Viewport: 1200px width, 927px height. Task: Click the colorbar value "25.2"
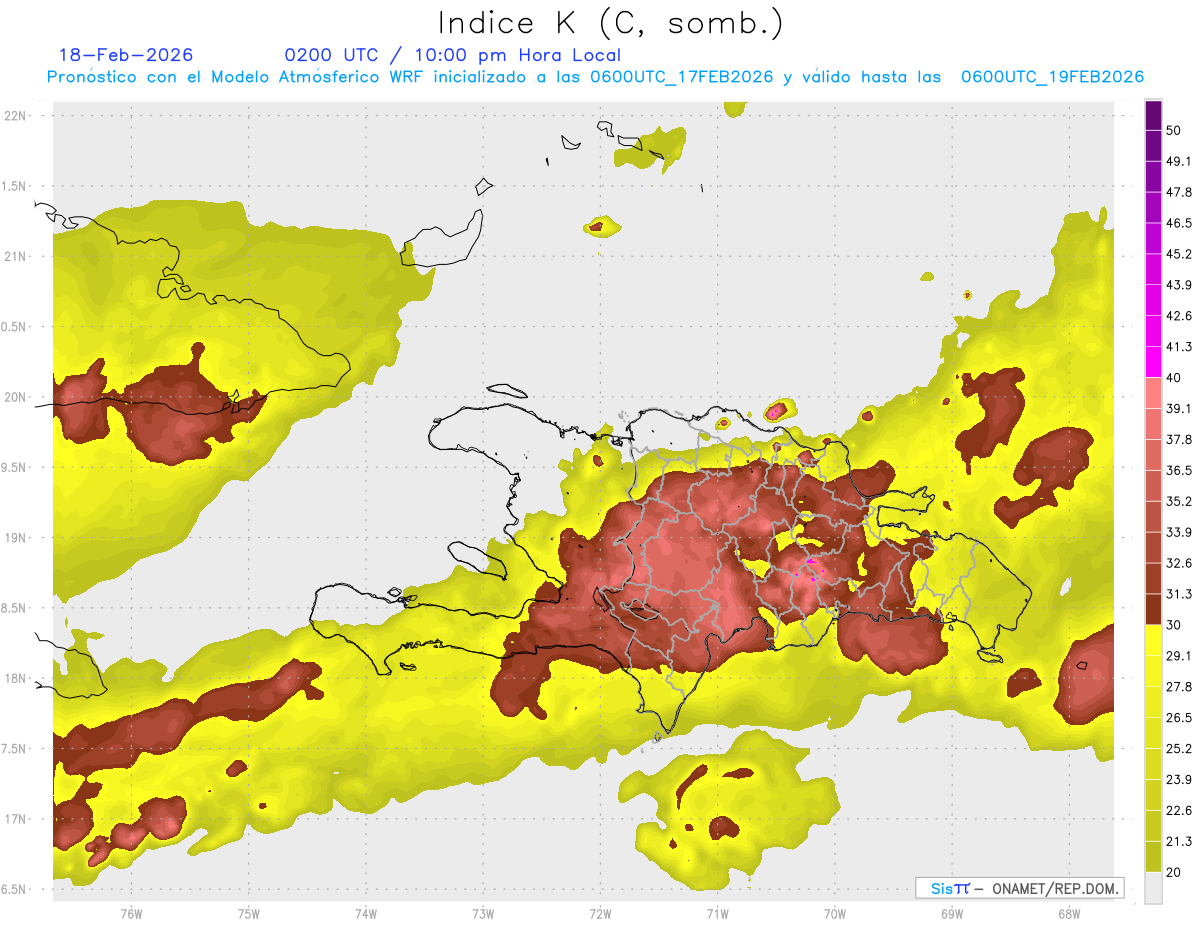pos(1179,749)
